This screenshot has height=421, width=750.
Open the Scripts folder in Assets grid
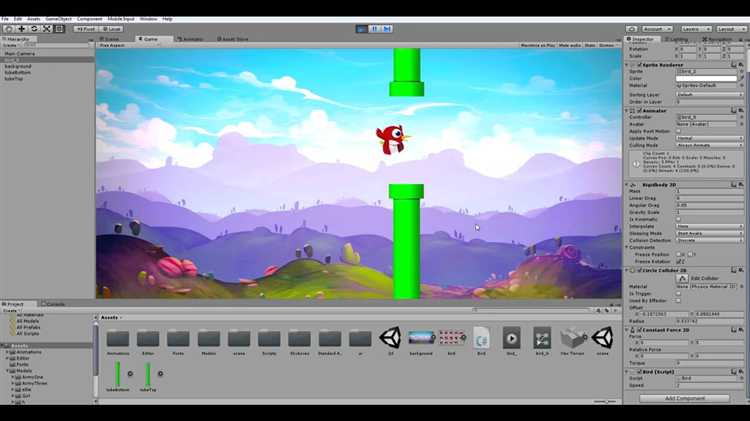(269, 339)
